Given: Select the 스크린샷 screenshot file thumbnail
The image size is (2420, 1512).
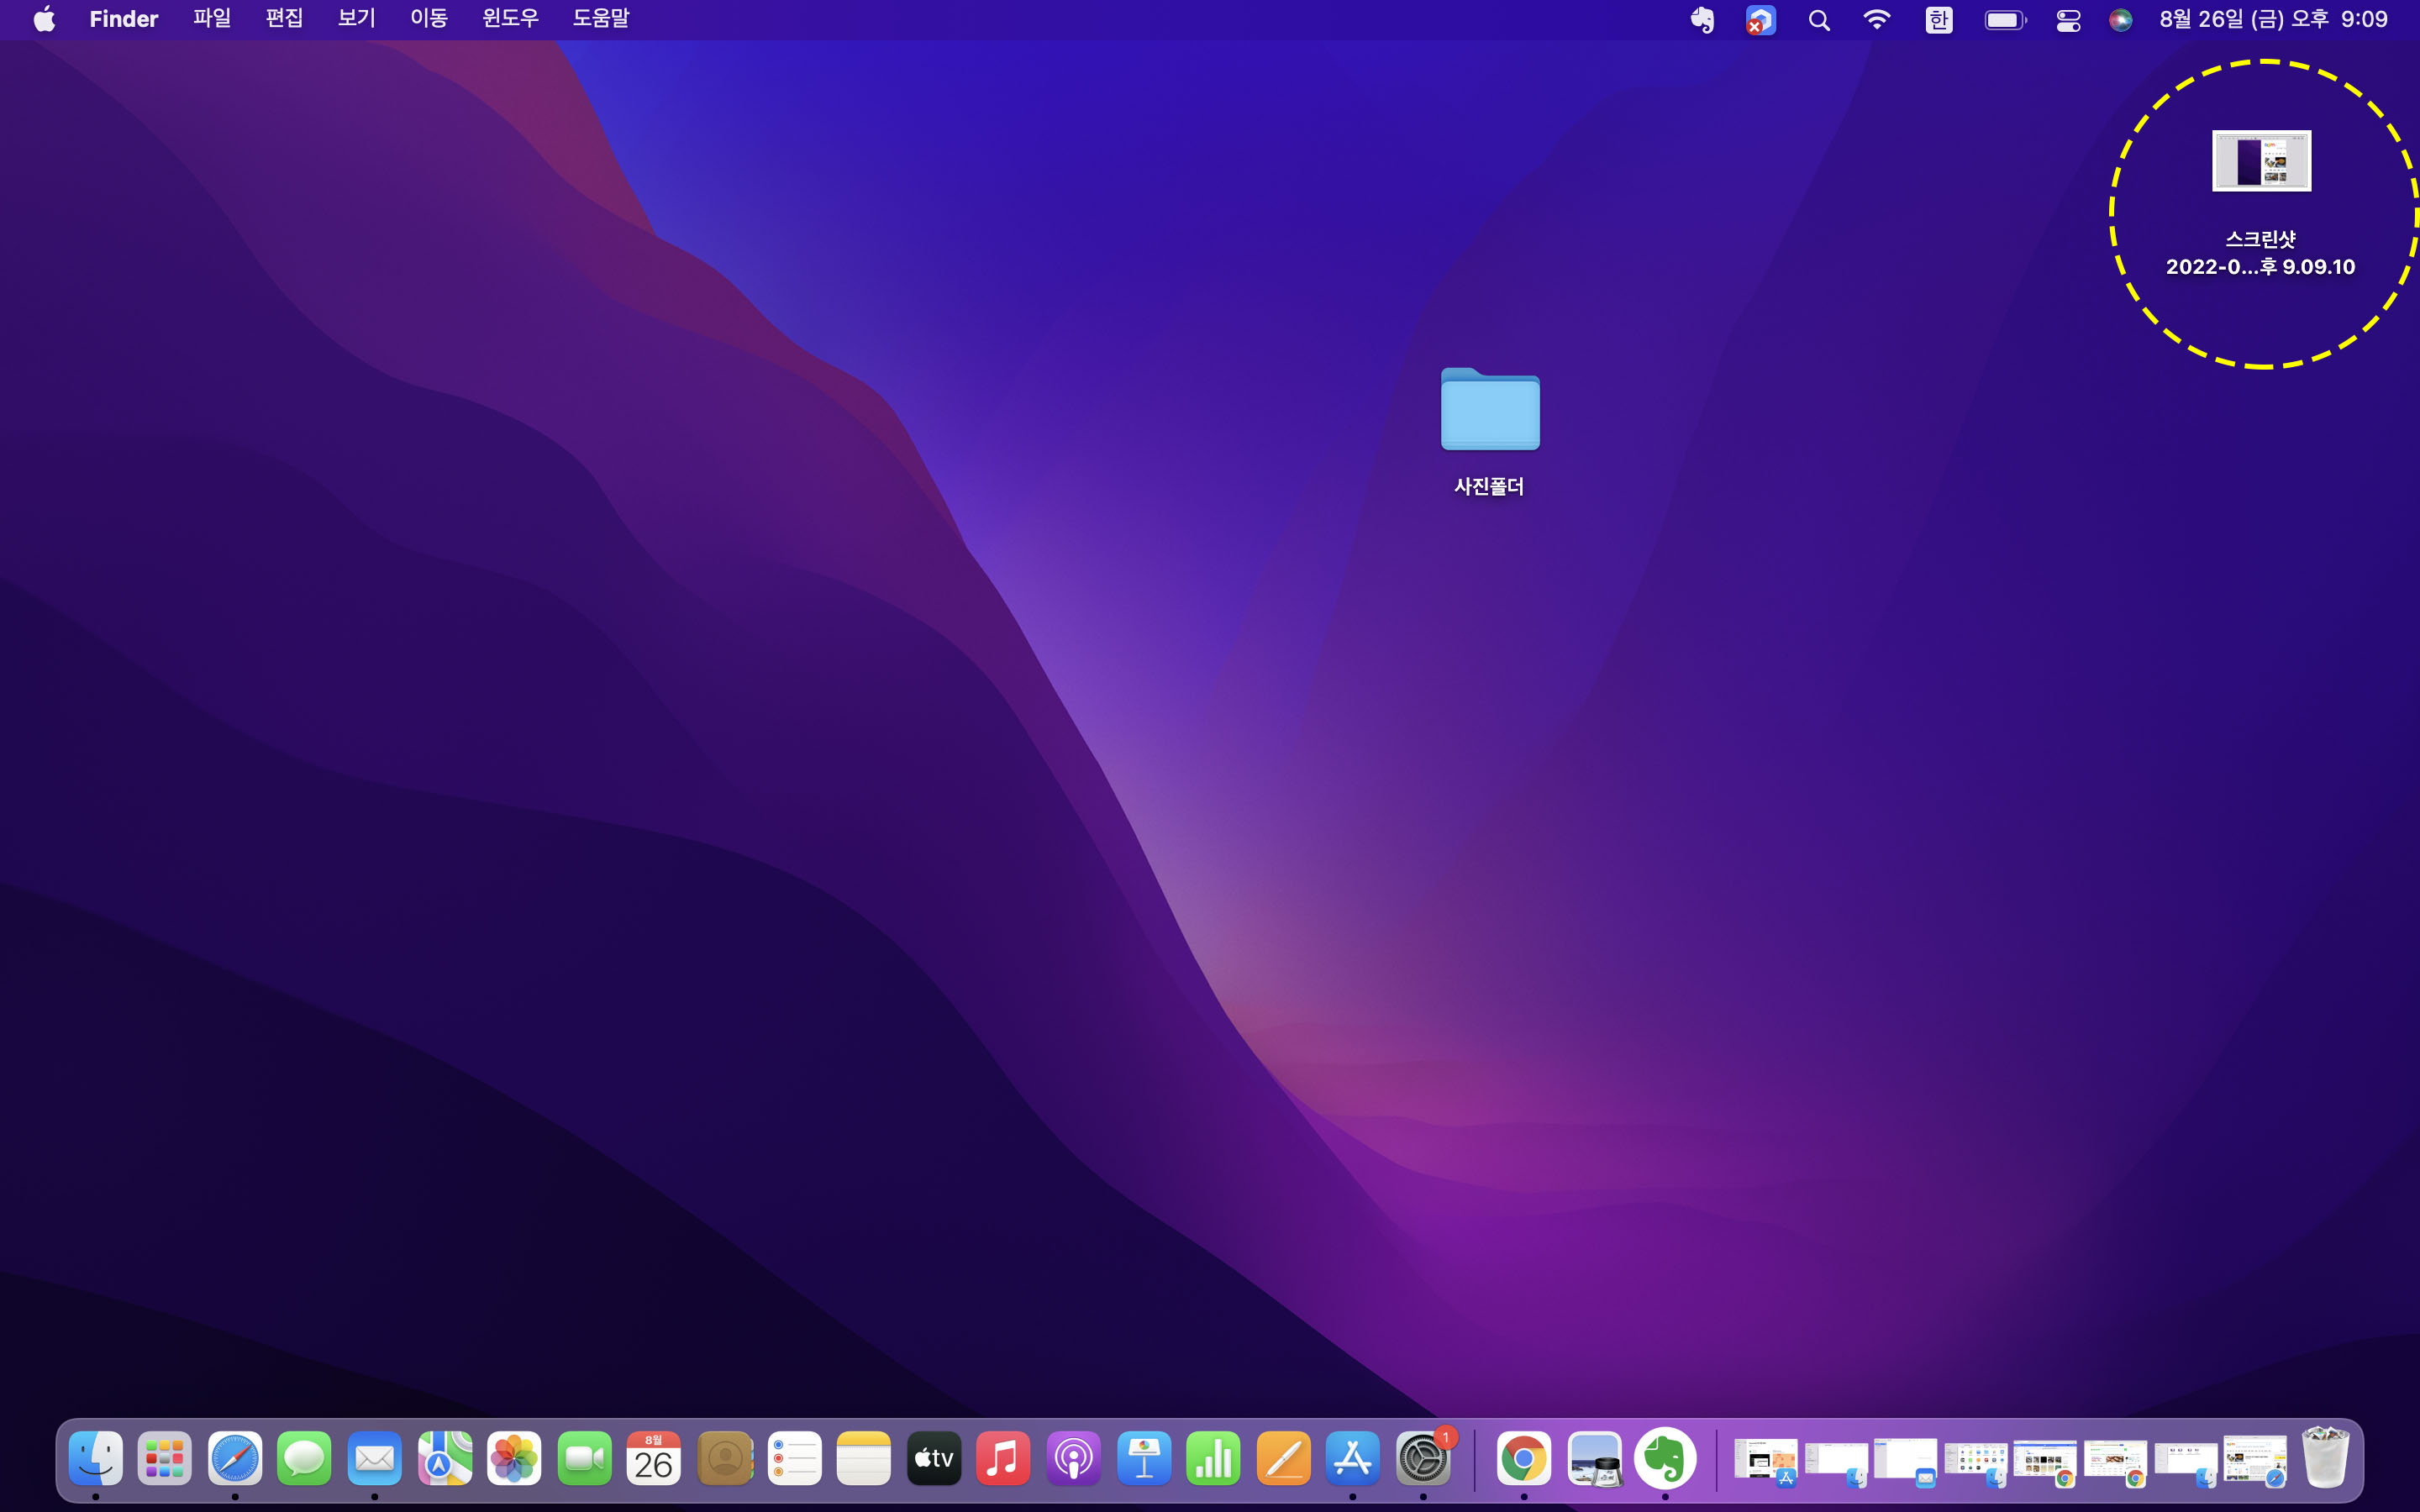Looking at the screenshot, I should 2260,161.
